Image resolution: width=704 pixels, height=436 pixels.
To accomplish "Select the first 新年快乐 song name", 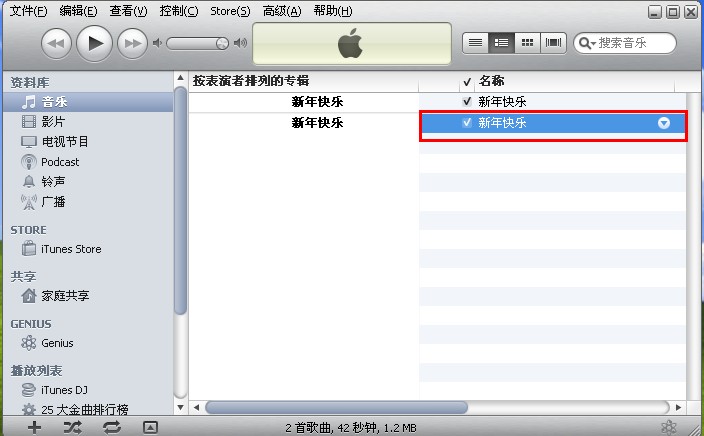I will click(x=502, y=102).
